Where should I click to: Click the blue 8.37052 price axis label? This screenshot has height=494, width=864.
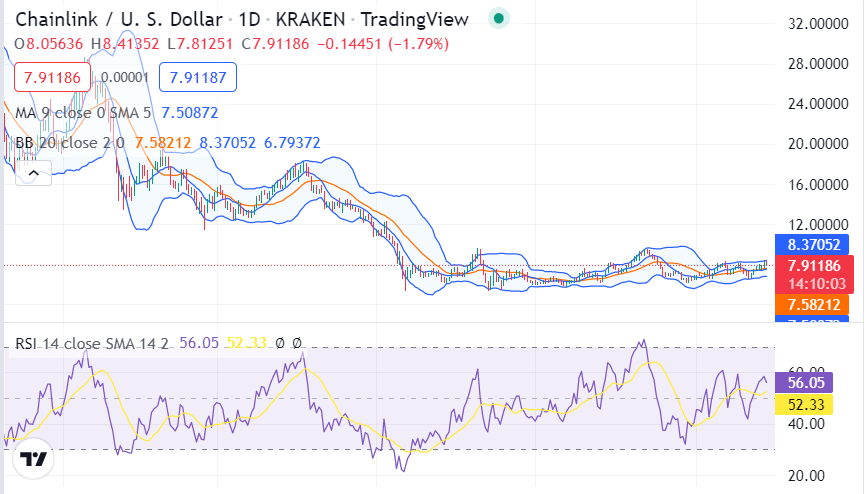812,245
